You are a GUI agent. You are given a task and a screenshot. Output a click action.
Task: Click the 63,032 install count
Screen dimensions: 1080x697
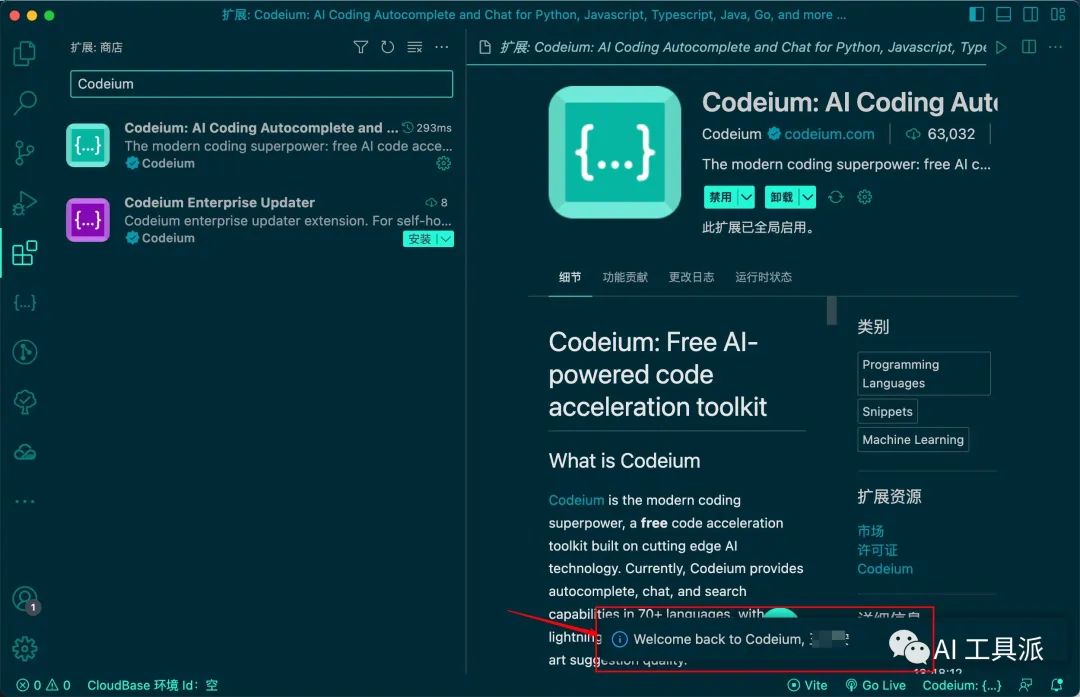[940, 134]
